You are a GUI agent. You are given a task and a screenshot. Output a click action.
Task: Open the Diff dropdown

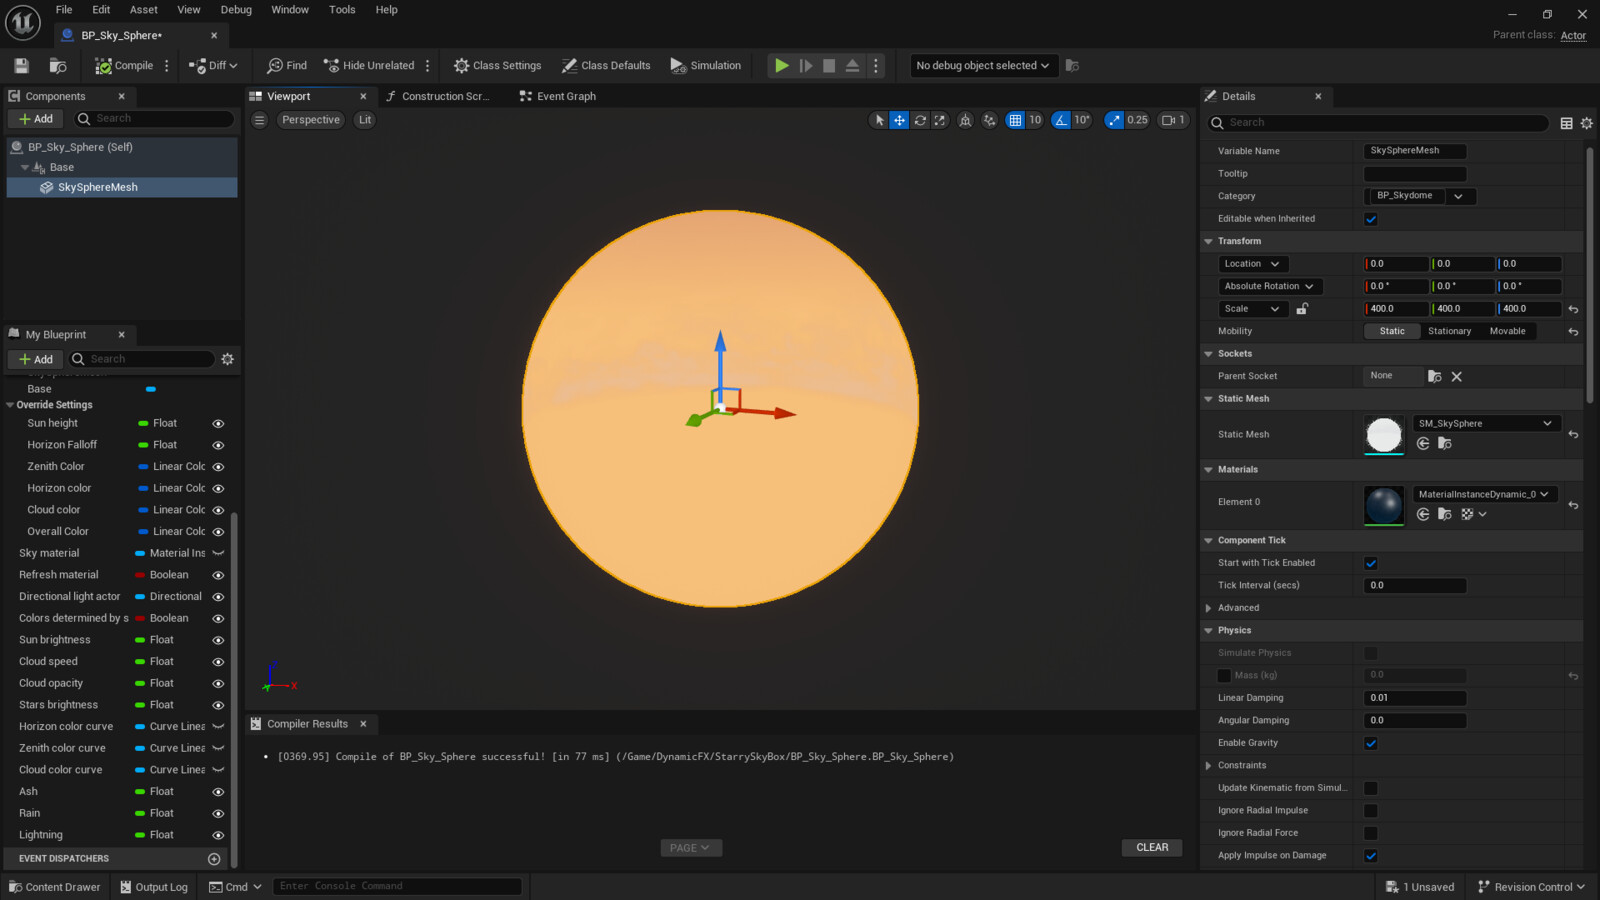(214, 66)
